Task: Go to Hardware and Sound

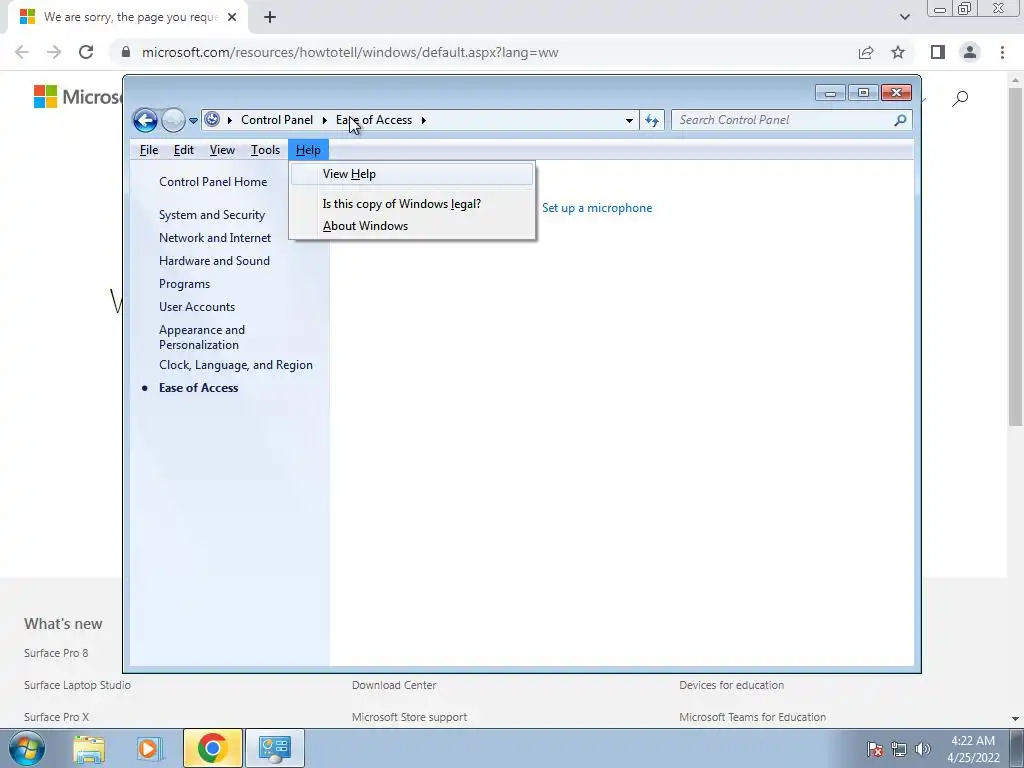Action: (x=214, y=261)
